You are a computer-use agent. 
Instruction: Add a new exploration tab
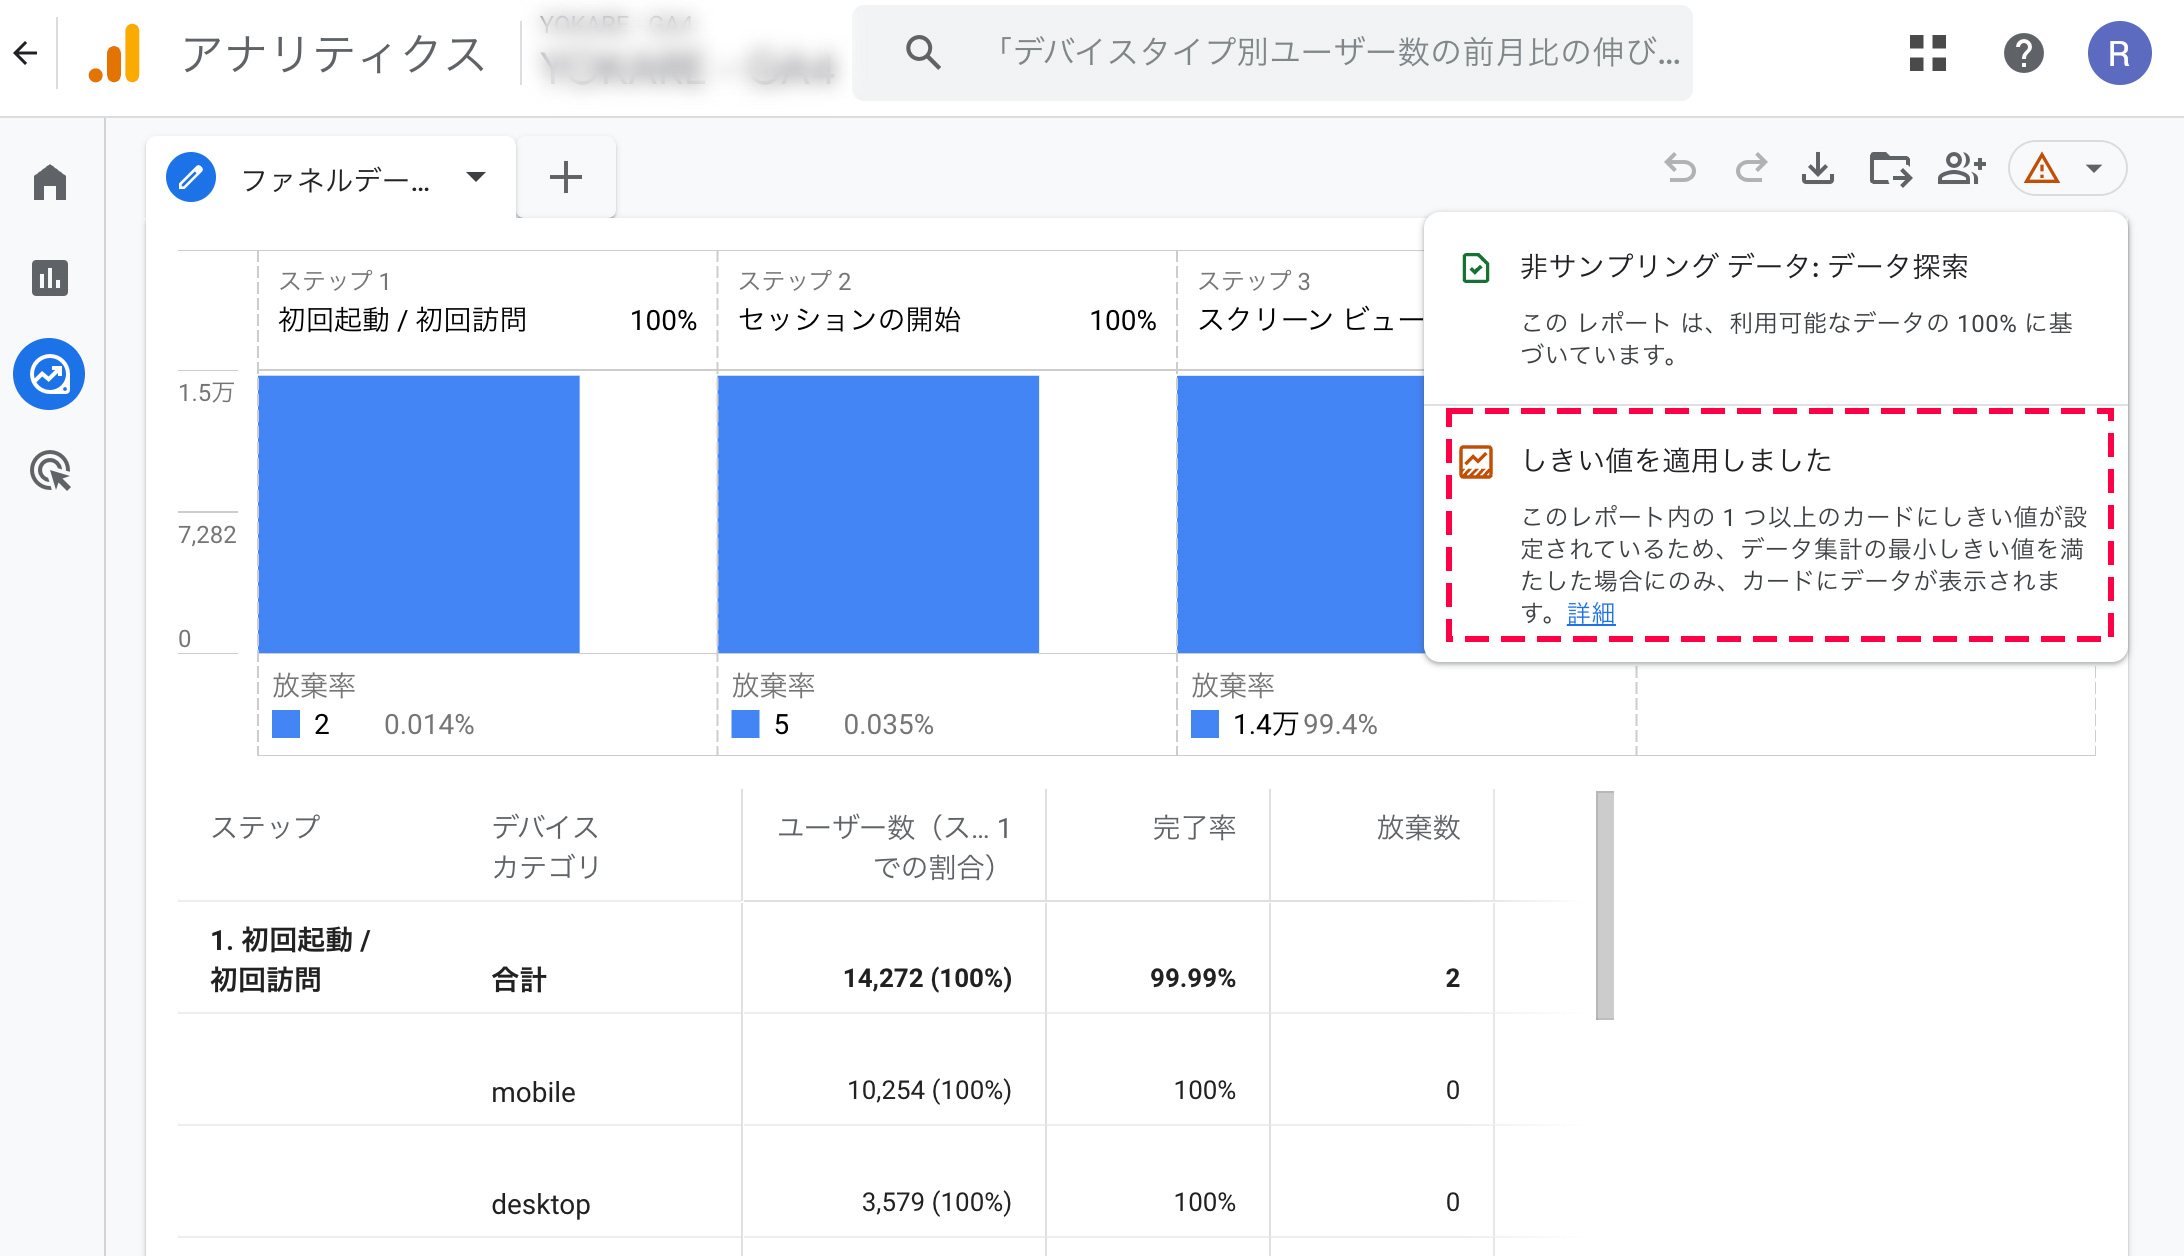click(566, 178)
